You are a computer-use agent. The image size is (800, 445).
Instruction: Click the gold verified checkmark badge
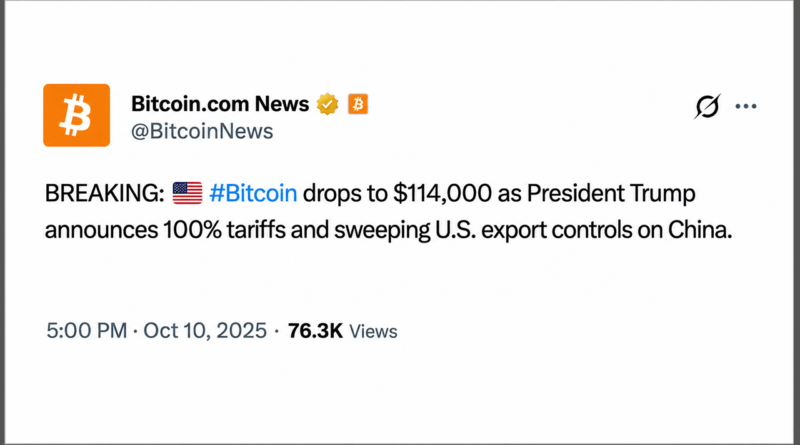point(328,104)
